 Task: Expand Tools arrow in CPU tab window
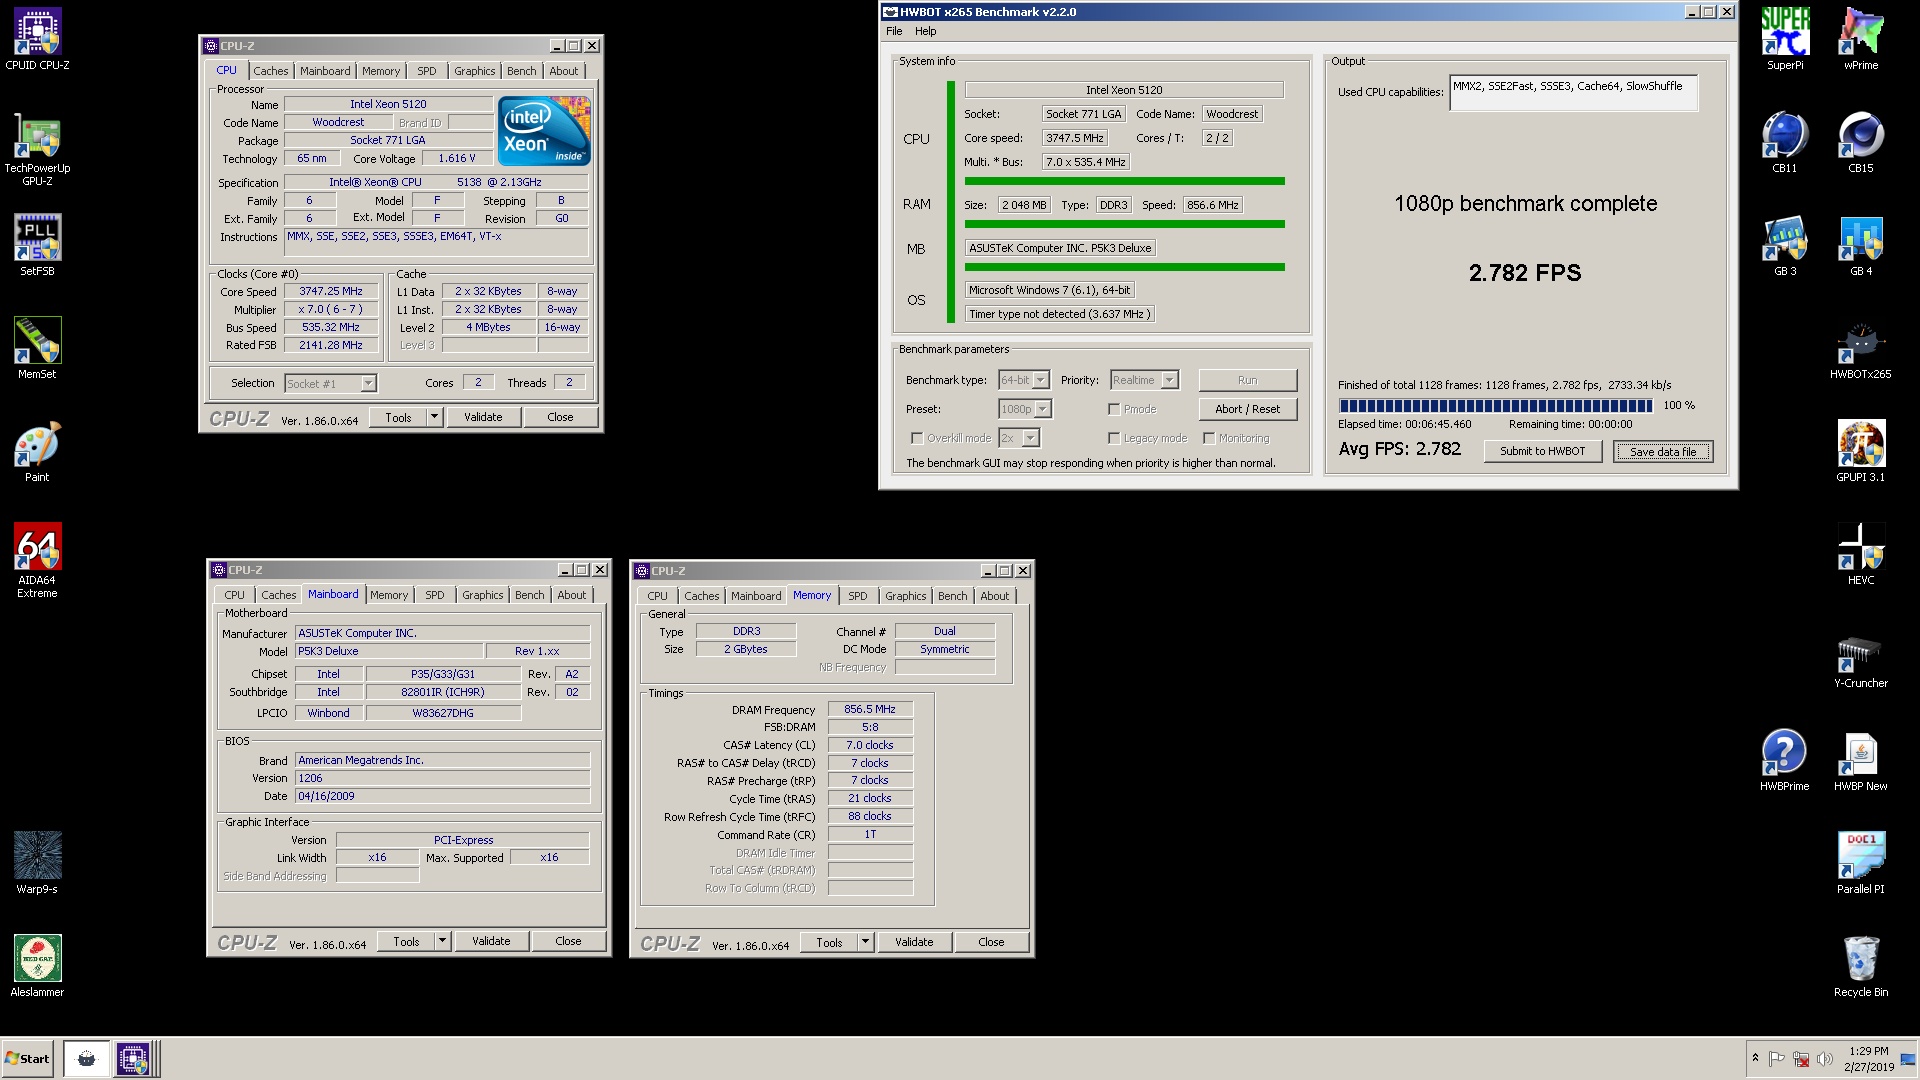tap(435, 417)
